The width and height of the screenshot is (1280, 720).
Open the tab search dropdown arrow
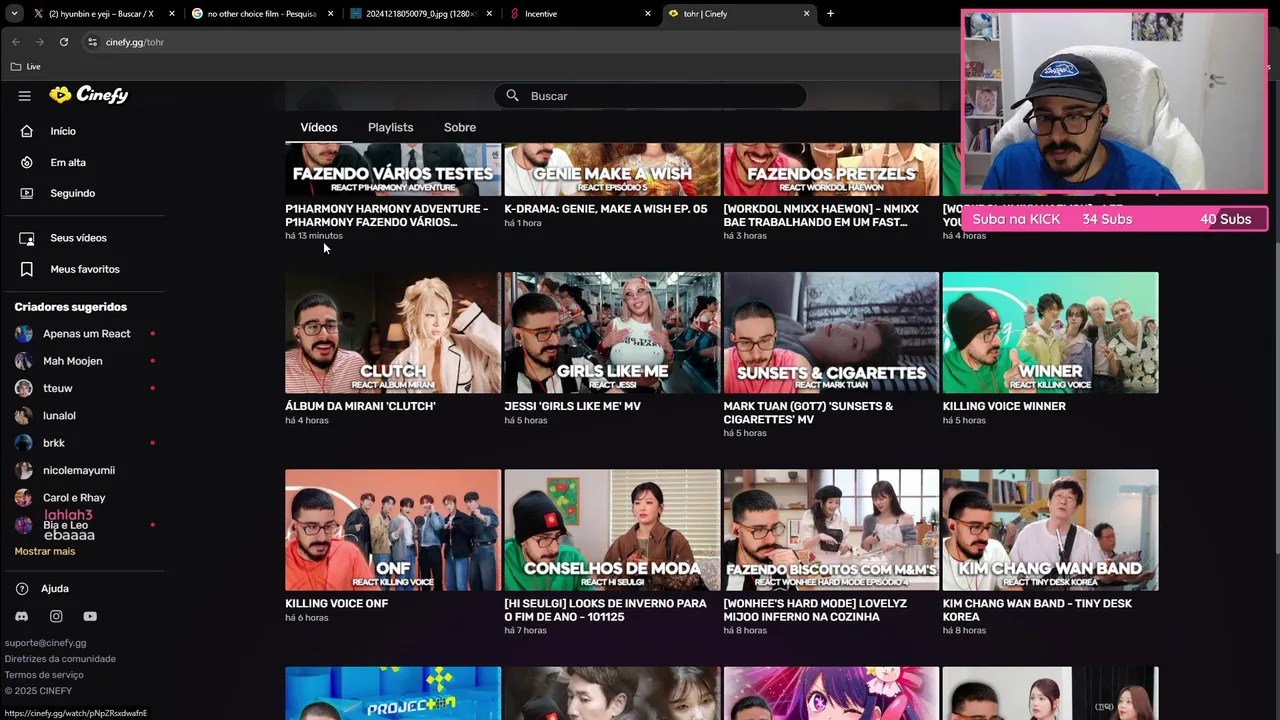click(14, 14)
